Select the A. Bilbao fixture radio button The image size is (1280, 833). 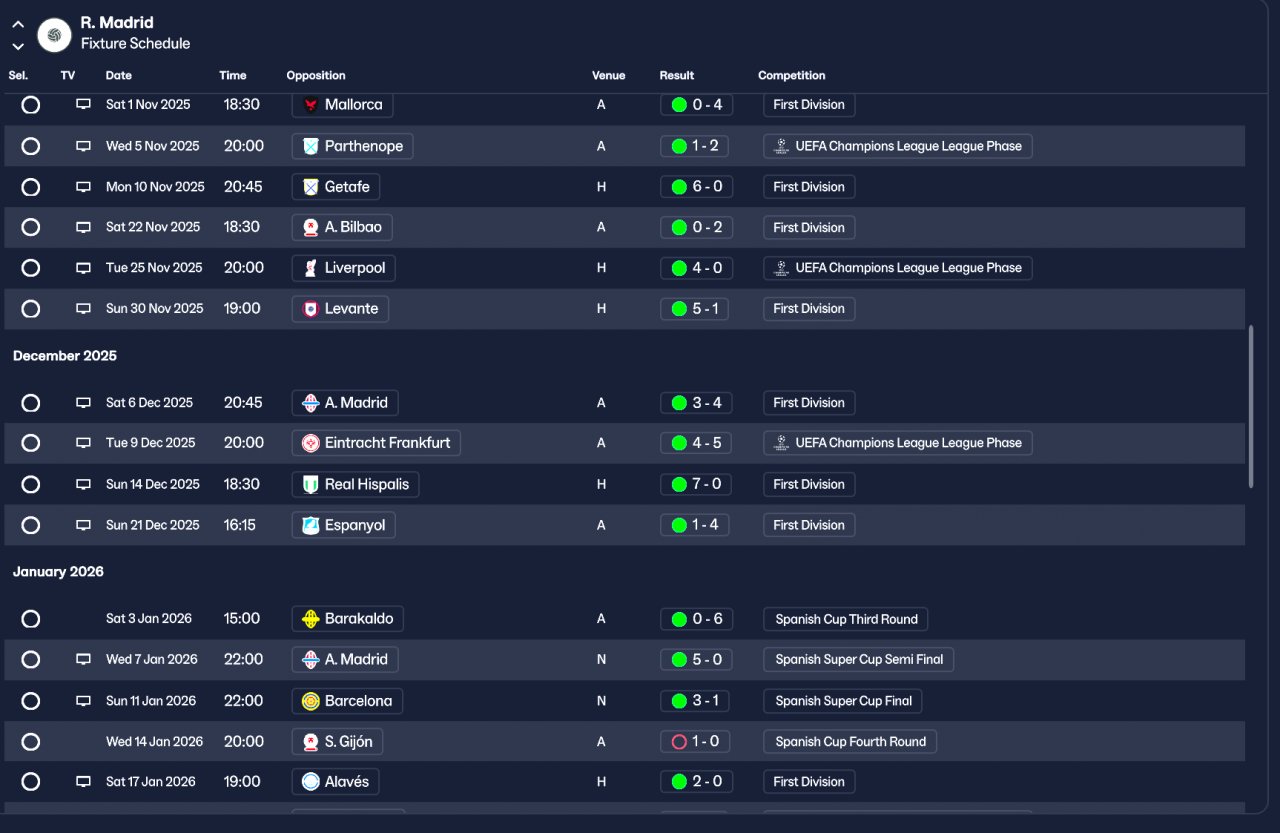31,227
